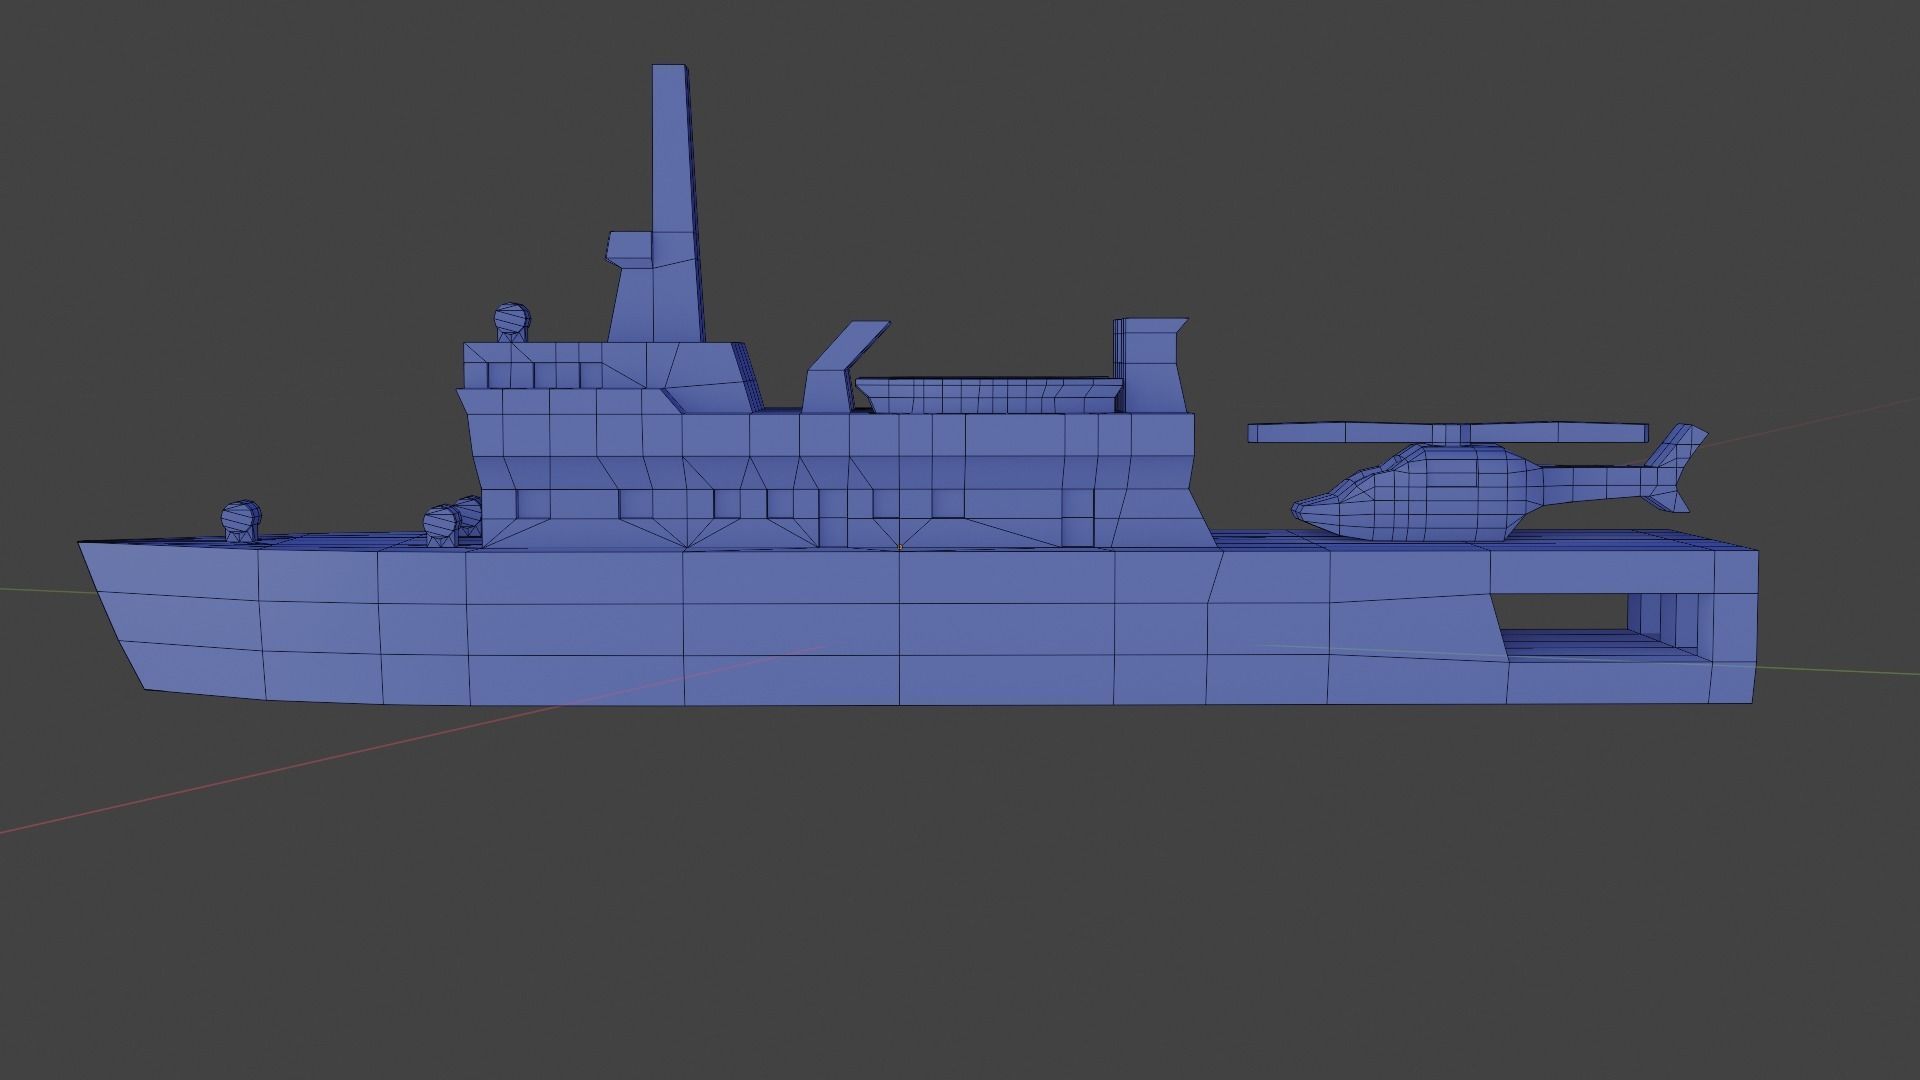Click the rear exhaust stack on the superstructure
The height and width of the screenshot is (1080, 1920).
pyautogui.click(x=1152, y=365)
